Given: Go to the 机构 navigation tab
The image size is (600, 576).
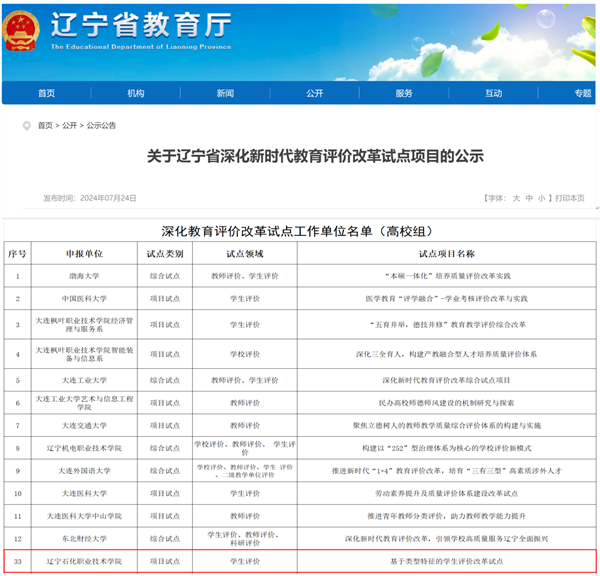Looking at the screenshot, I should (136, 93).
